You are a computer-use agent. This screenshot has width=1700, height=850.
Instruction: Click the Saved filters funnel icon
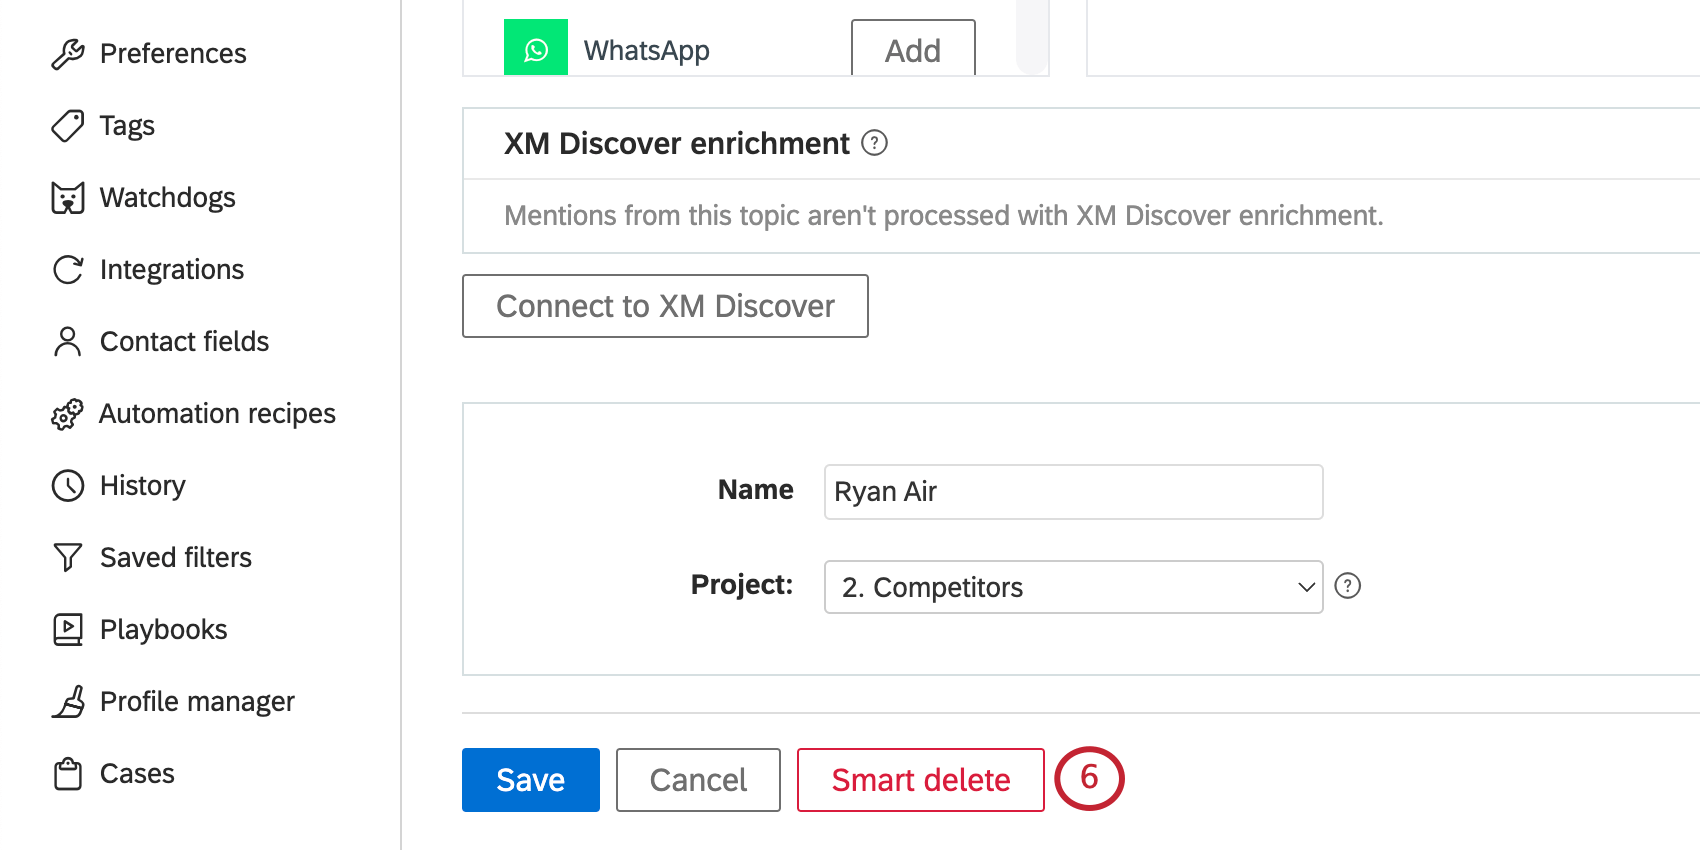67,558
